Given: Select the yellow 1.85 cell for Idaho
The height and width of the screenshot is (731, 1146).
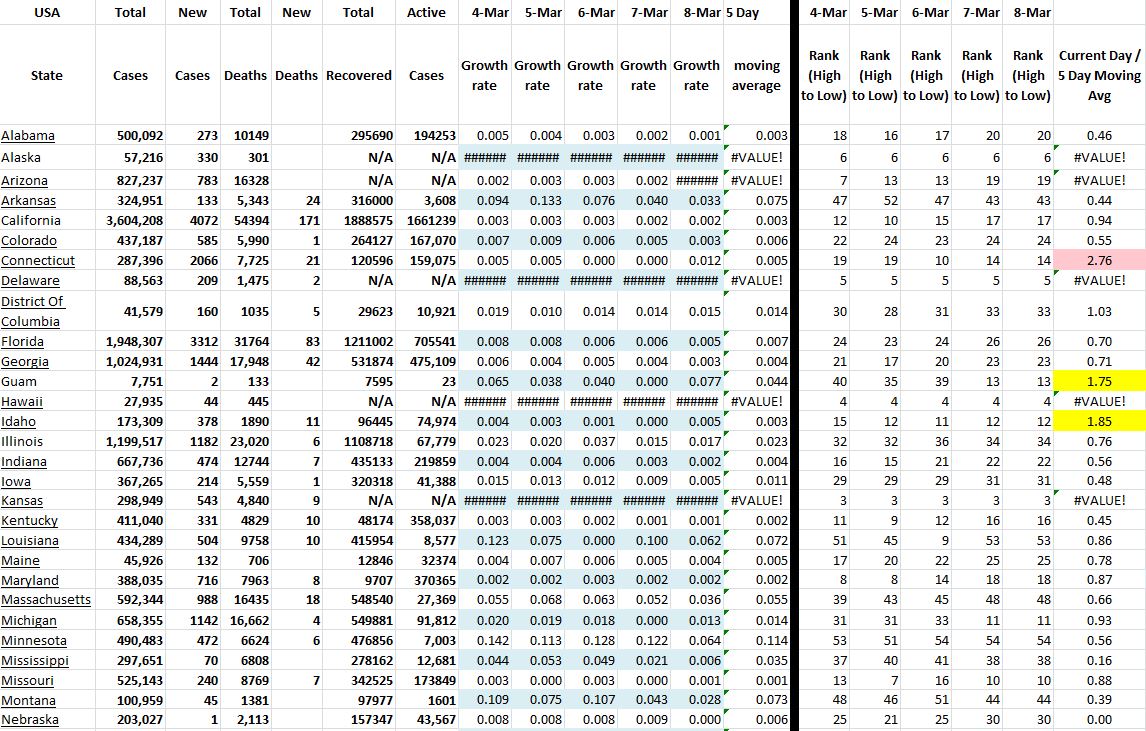Looking at the screenshot, I should [x=1099, y=422].
